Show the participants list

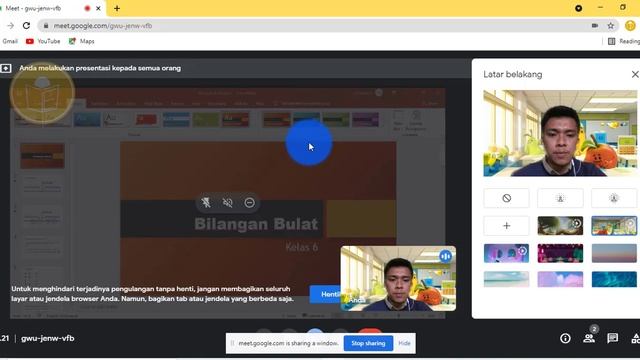coord(589,338)
